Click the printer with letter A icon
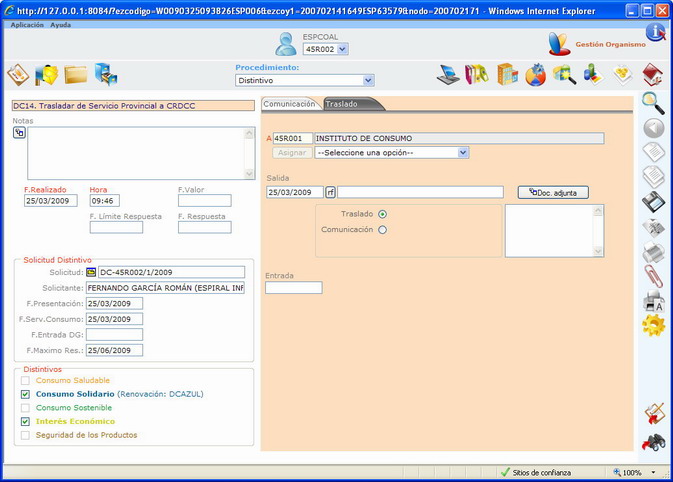673x482 pixels. (654, 301)
